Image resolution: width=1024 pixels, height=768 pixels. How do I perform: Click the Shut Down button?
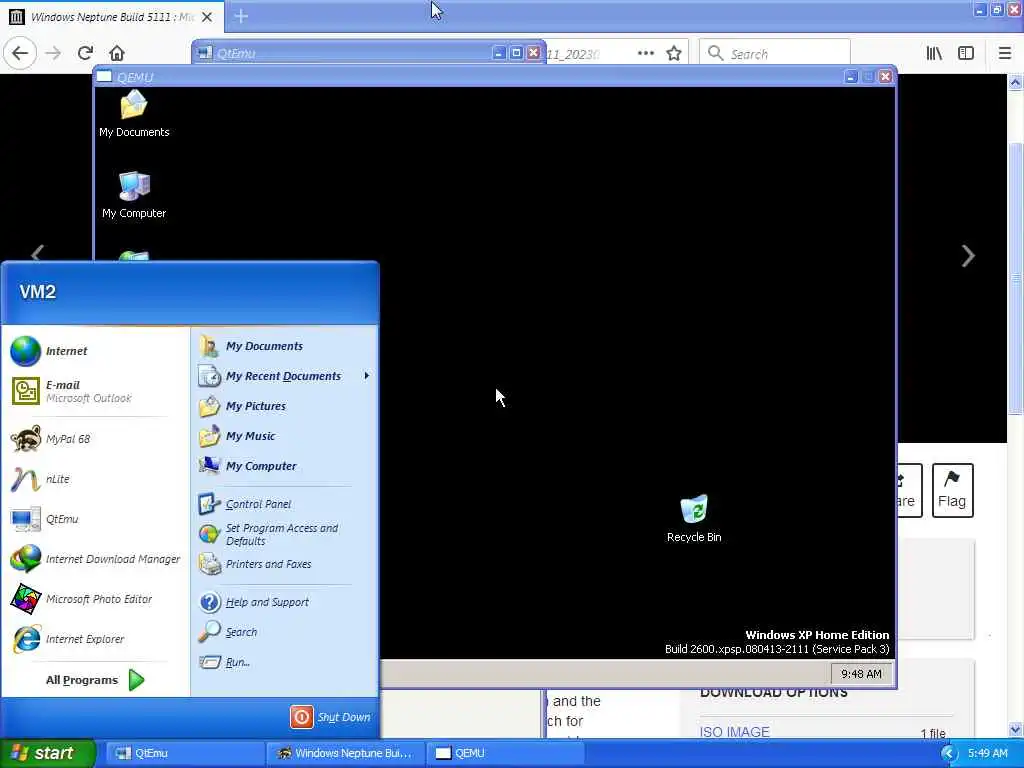tap(330, 717)
